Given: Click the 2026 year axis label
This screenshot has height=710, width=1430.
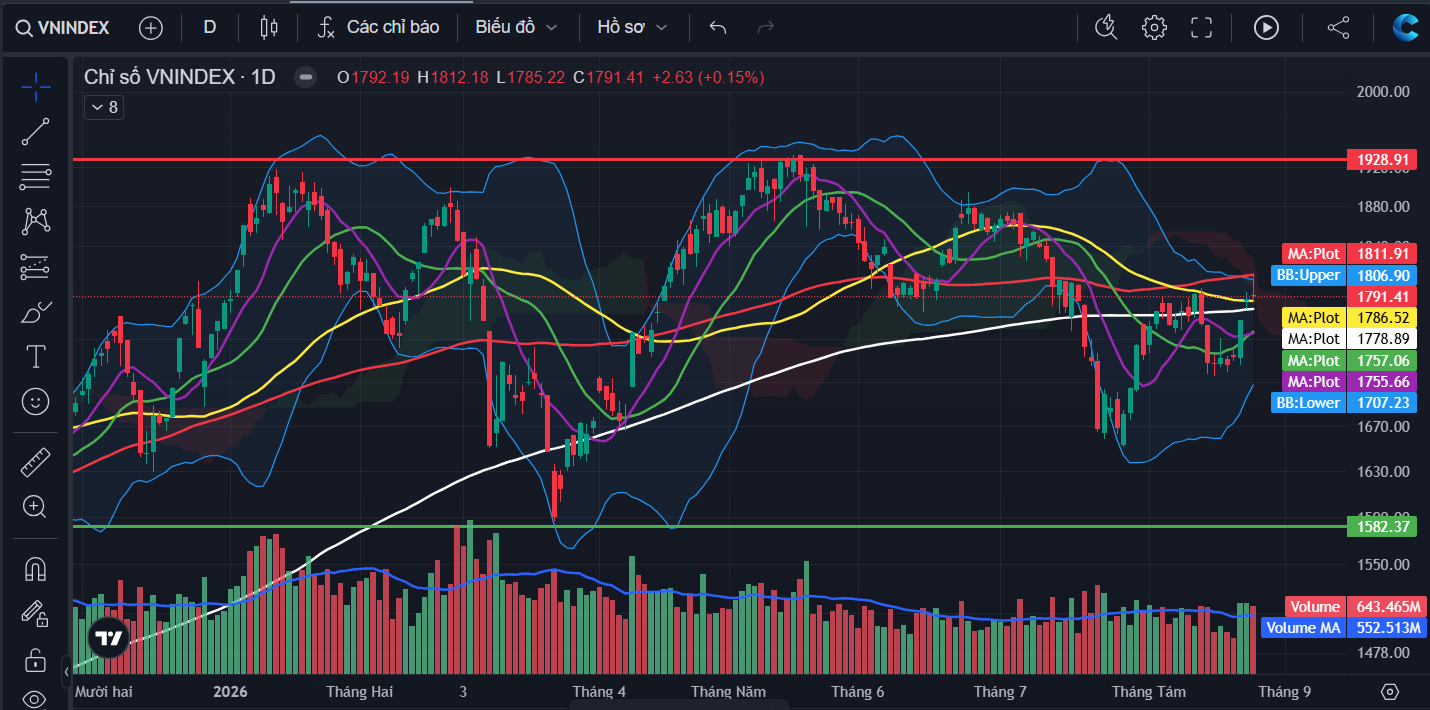Looking at the screenshot, I should (x=230, y=692).
